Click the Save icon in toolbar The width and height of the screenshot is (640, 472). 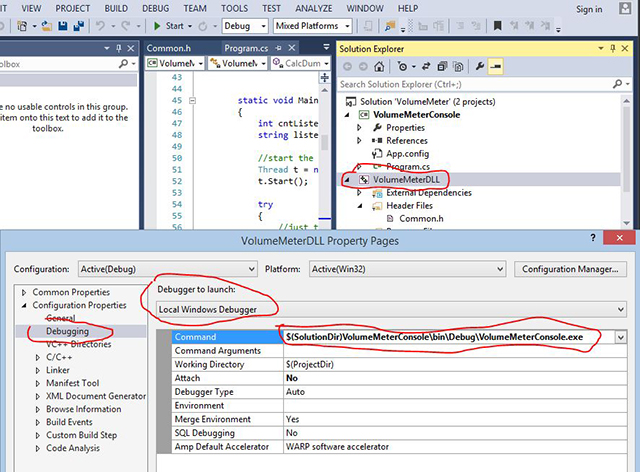point(62,26)
